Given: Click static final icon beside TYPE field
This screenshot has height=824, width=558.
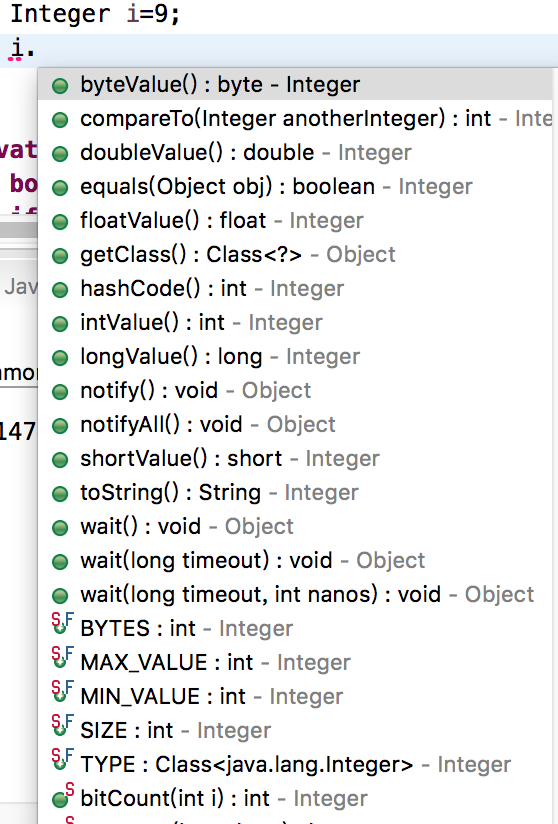Looking at the screenshot, I should tap(63, 760).
